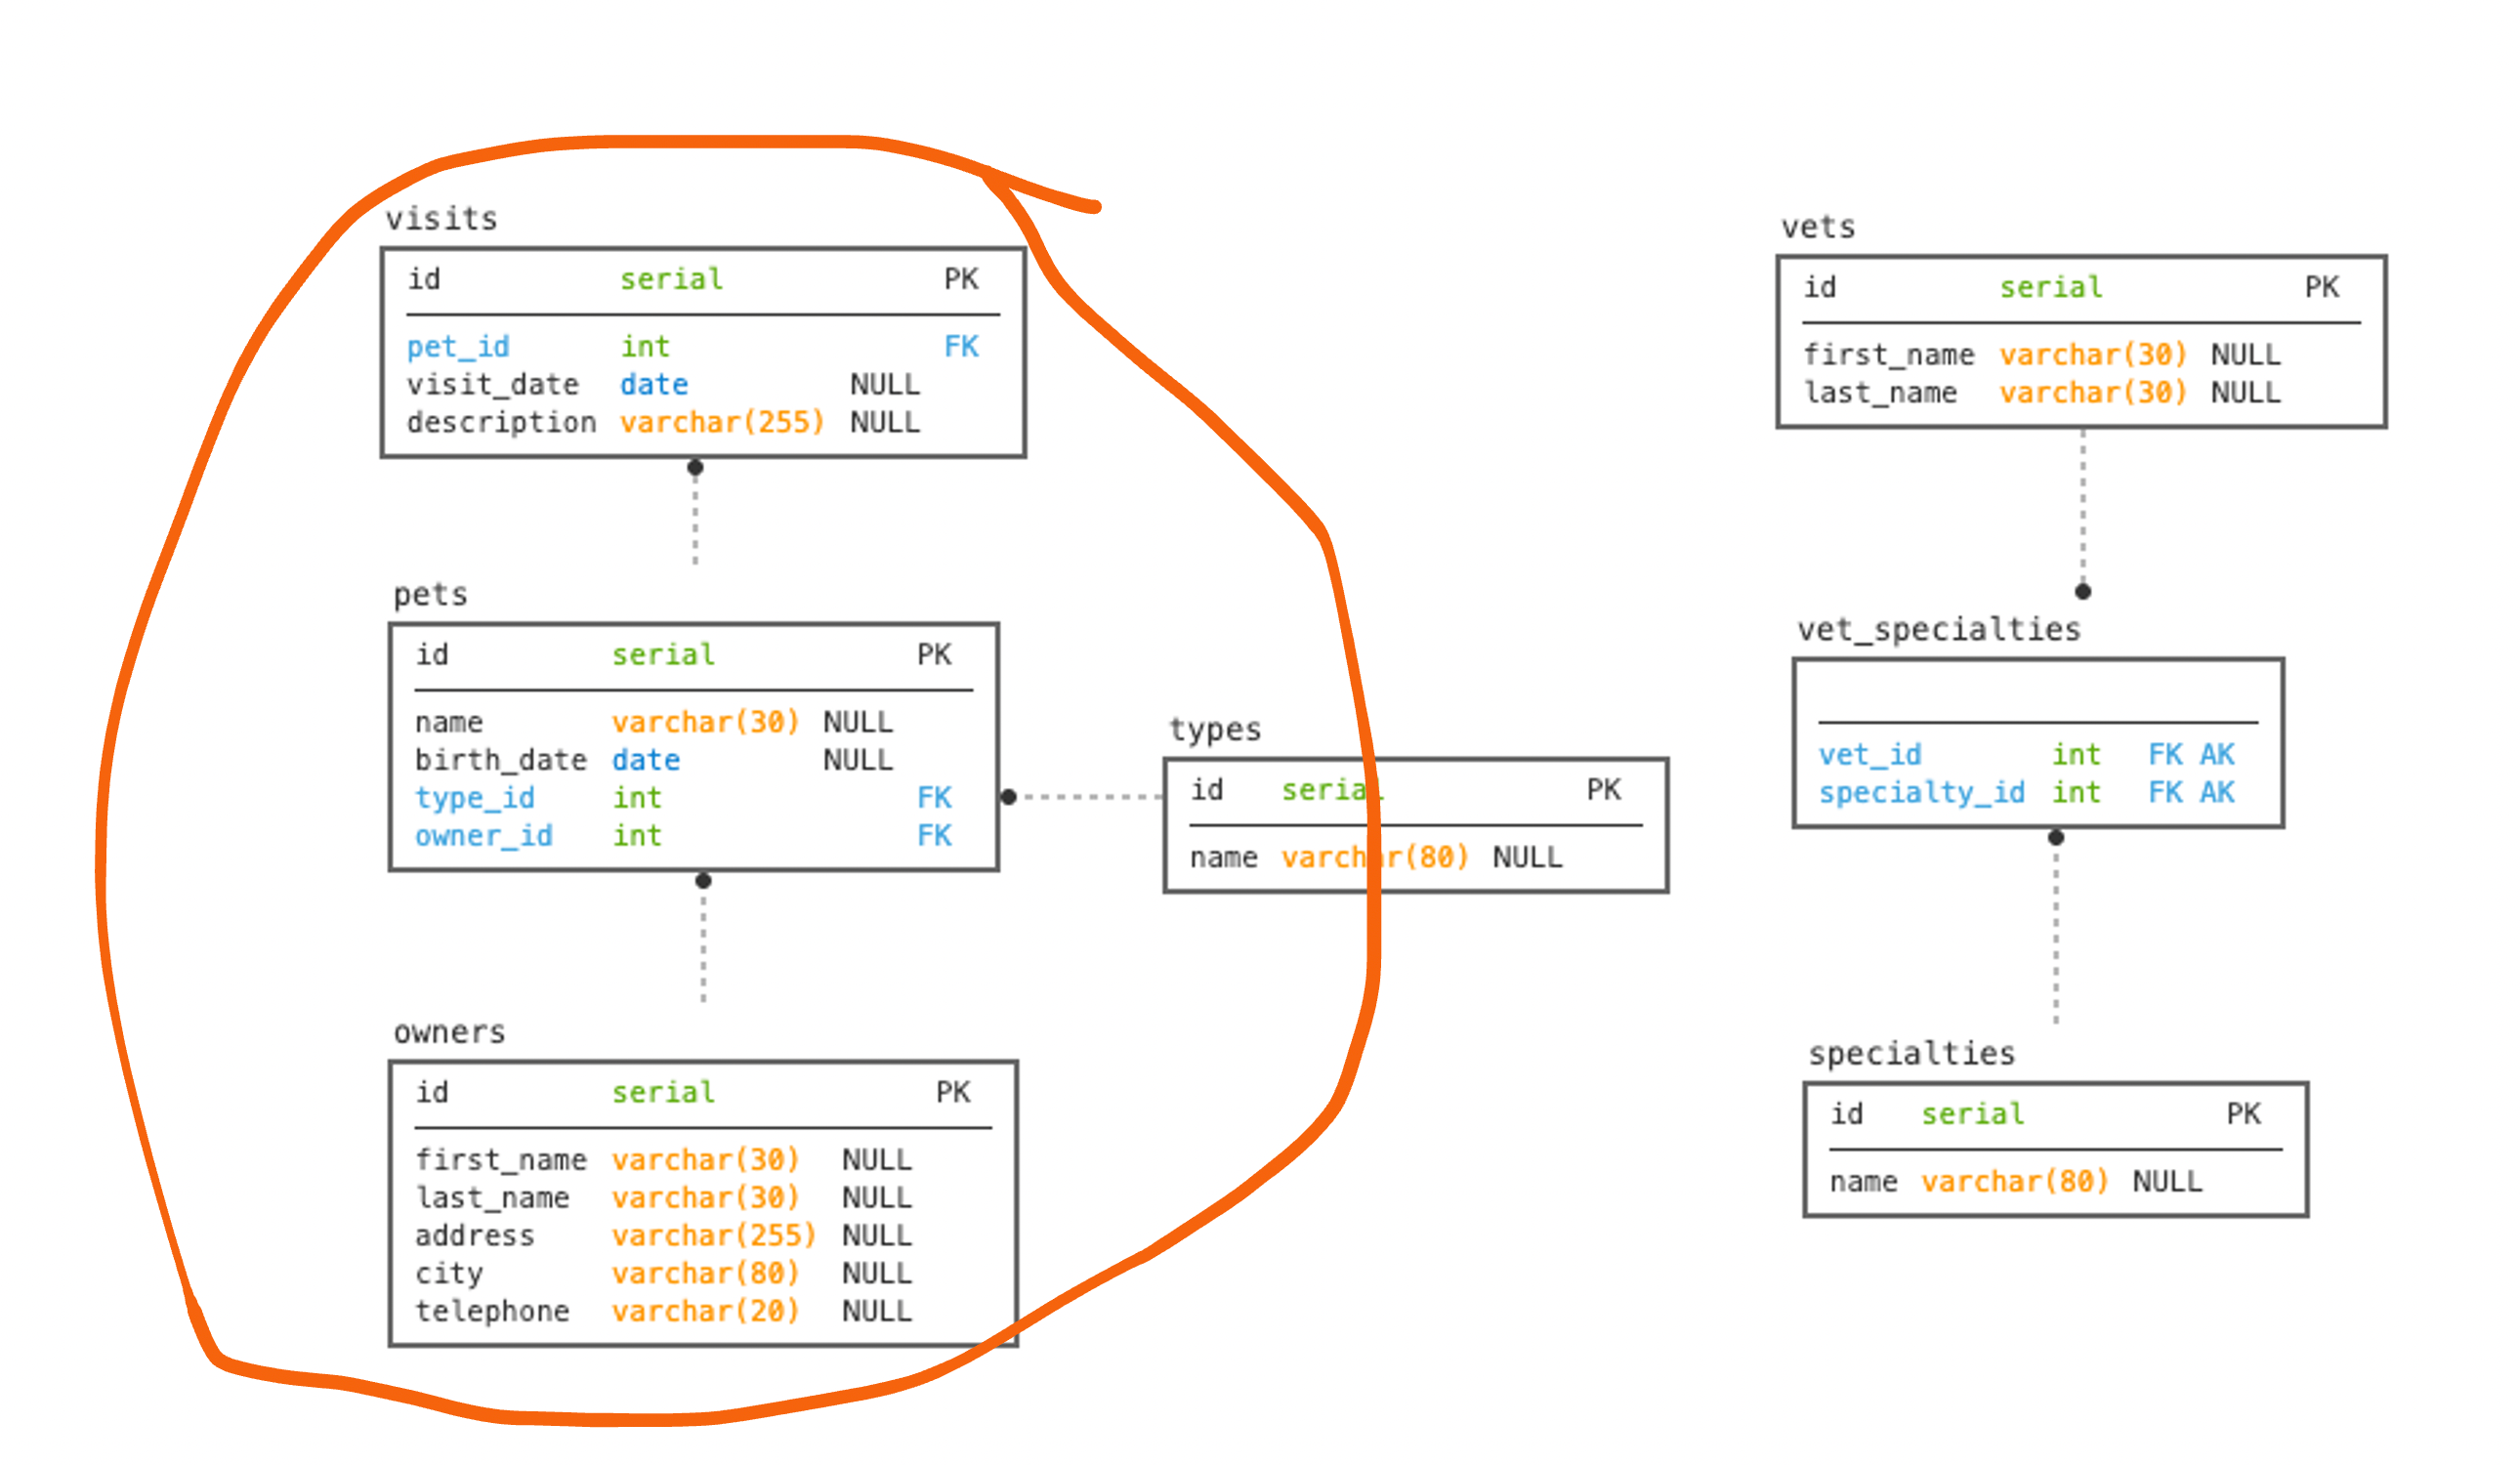Image resolution: width=2520 pixels, height=1465 pixels.
Task: Click the date type of visit_date
Action: click(x=655, y=385)
